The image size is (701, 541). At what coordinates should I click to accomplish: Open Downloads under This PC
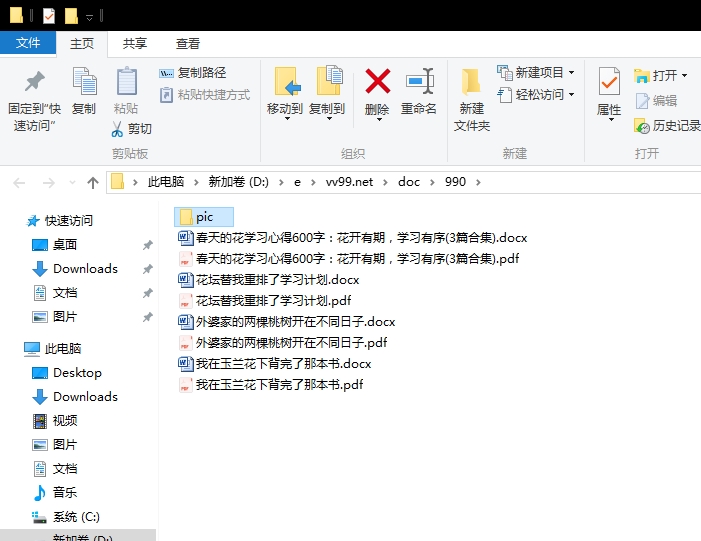pos(75,397)
